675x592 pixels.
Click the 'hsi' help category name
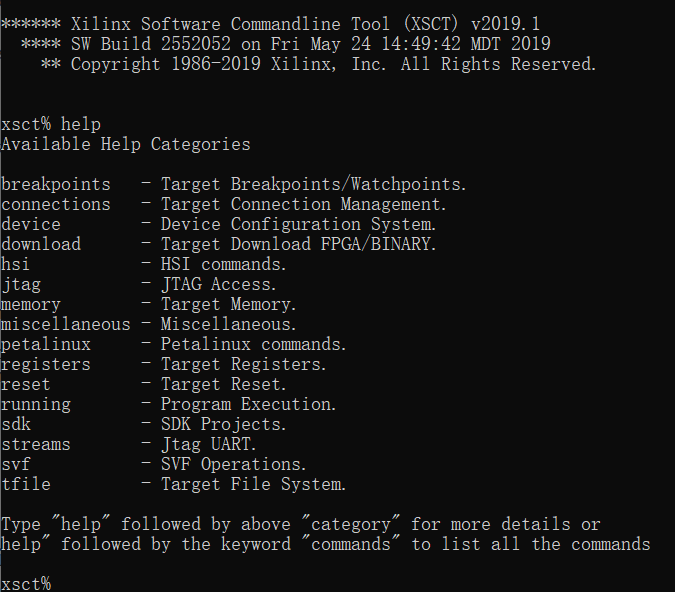tap(15, 264)
